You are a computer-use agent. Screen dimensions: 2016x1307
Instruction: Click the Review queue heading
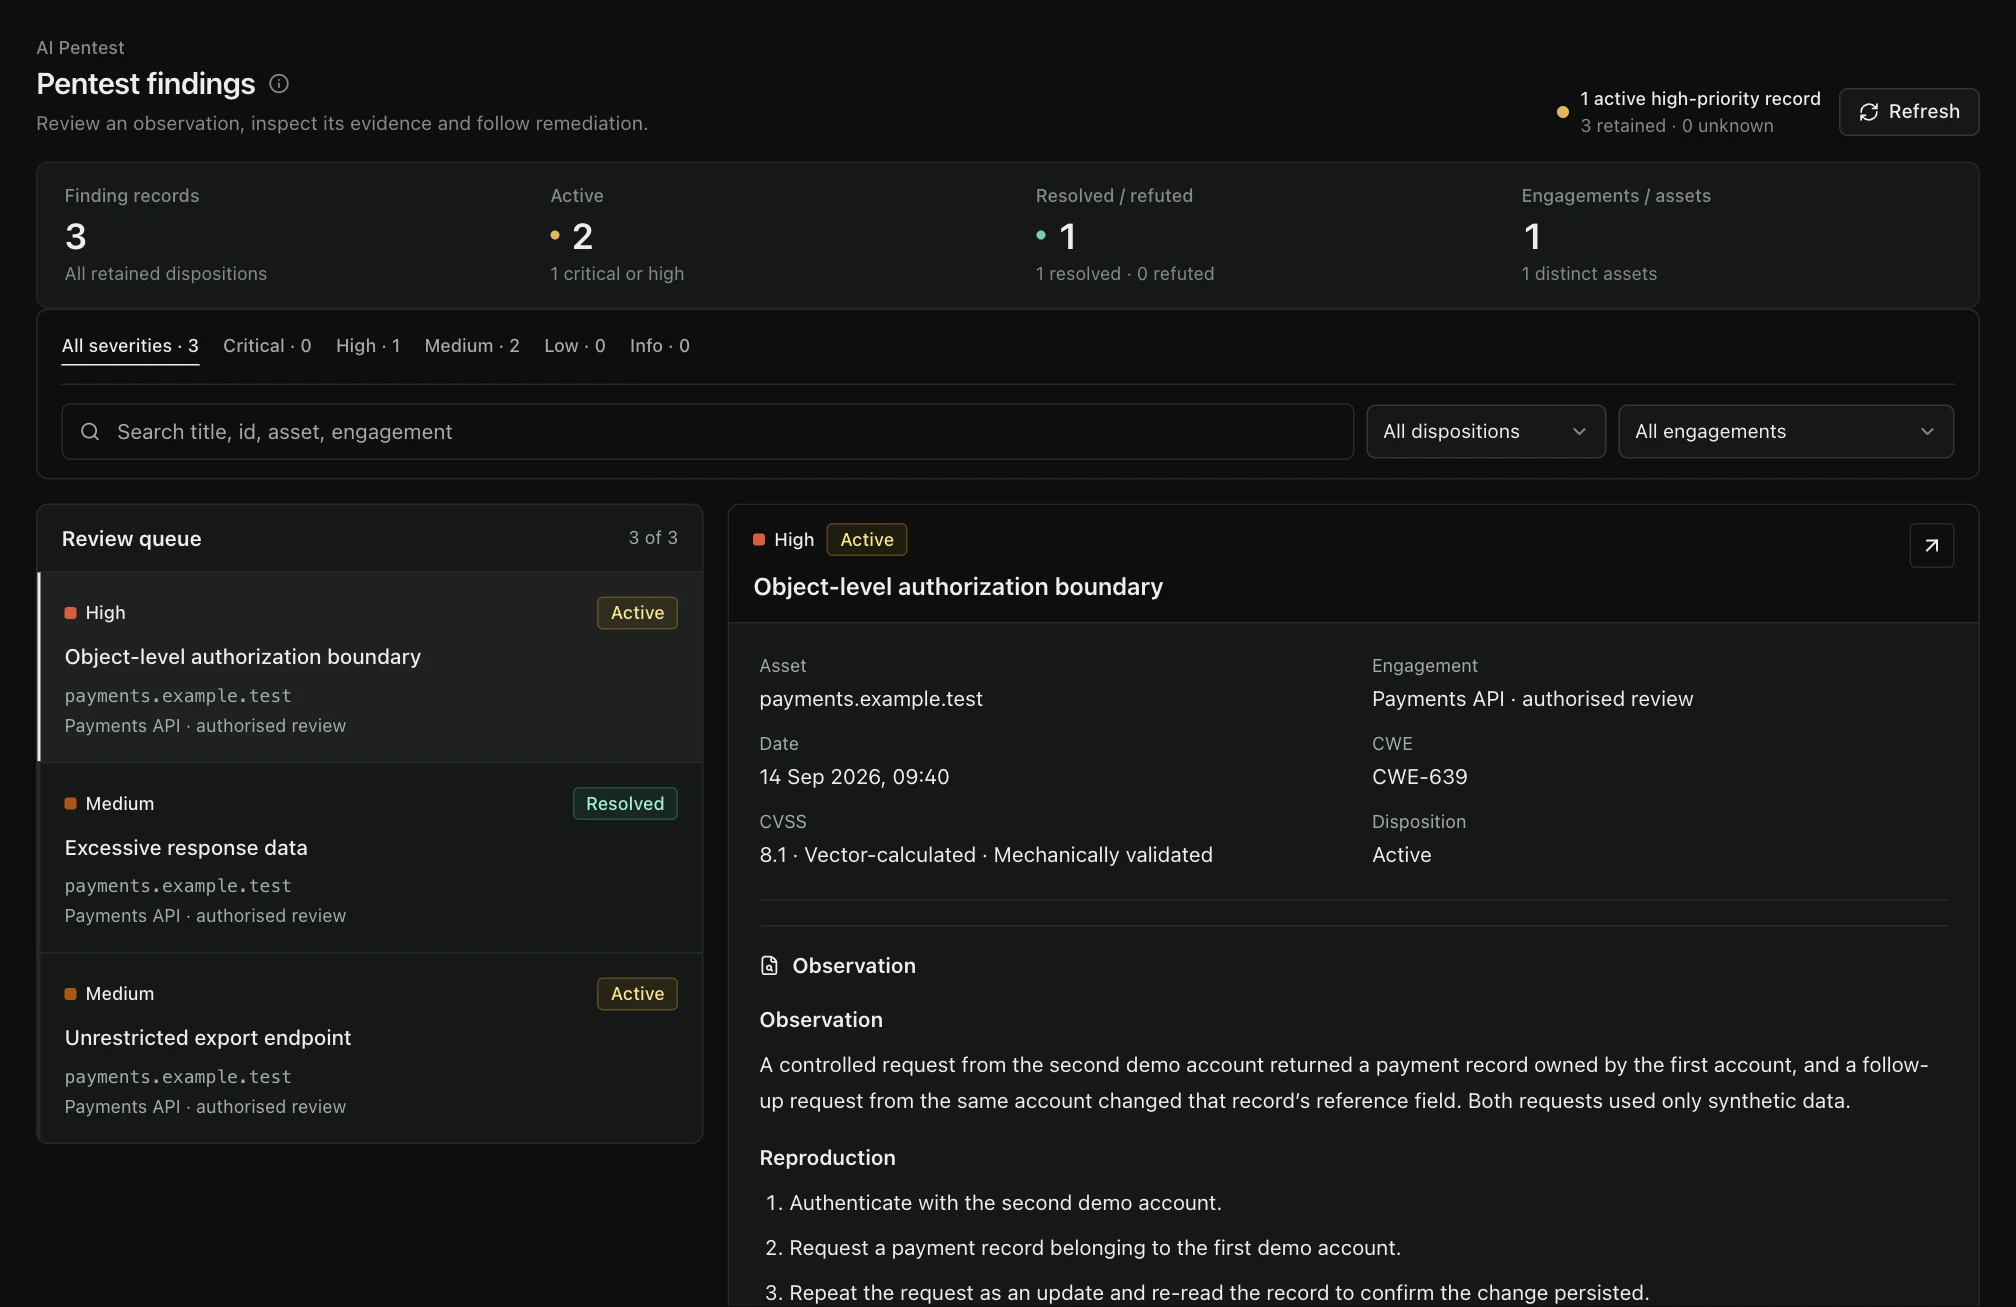(x=131, y=539)
